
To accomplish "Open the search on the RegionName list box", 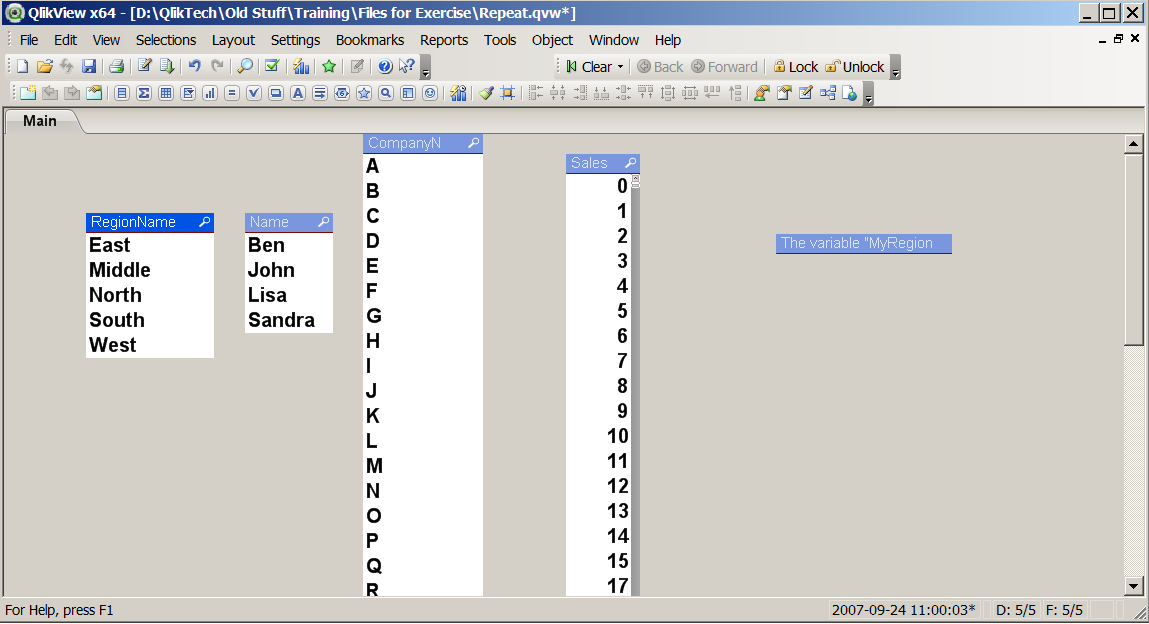I will (204, 222).
